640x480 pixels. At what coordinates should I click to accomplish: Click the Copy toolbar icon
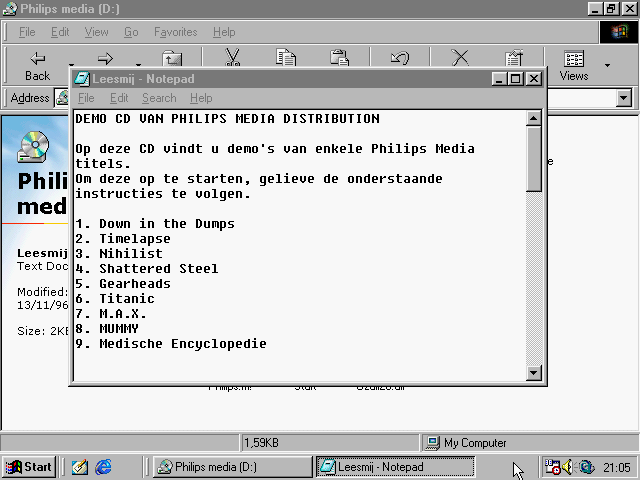[x=286, y=59]
